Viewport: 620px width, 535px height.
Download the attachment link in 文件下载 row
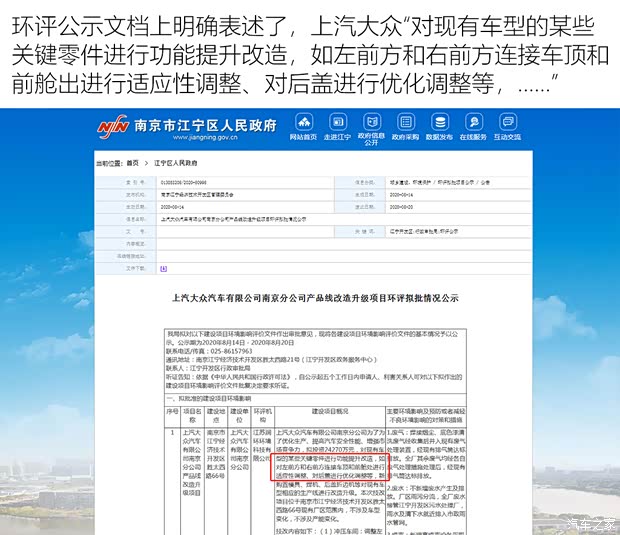click(x=163, y=269)
